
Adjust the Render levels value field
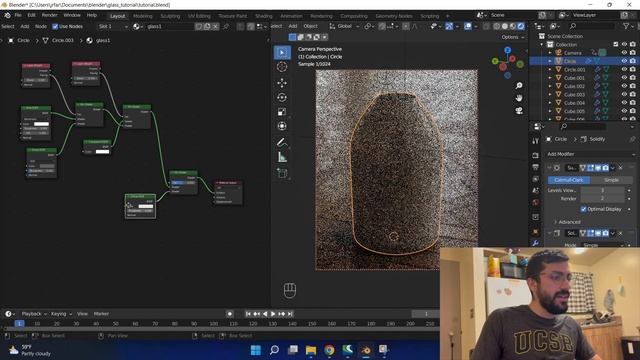click(x=602, y=198)
